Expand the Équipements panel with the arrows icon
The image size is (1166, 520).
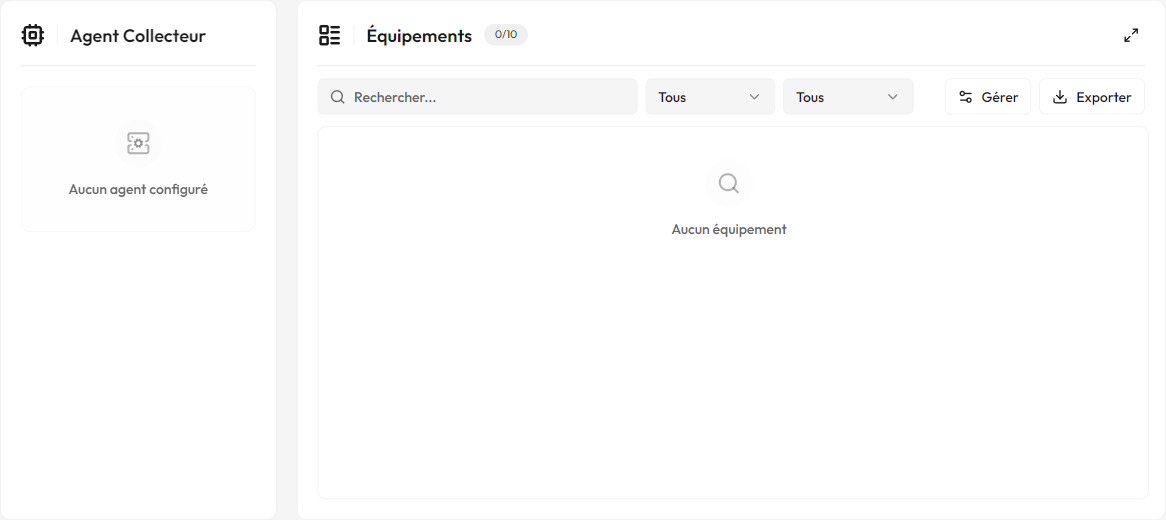pos(1131,35)
